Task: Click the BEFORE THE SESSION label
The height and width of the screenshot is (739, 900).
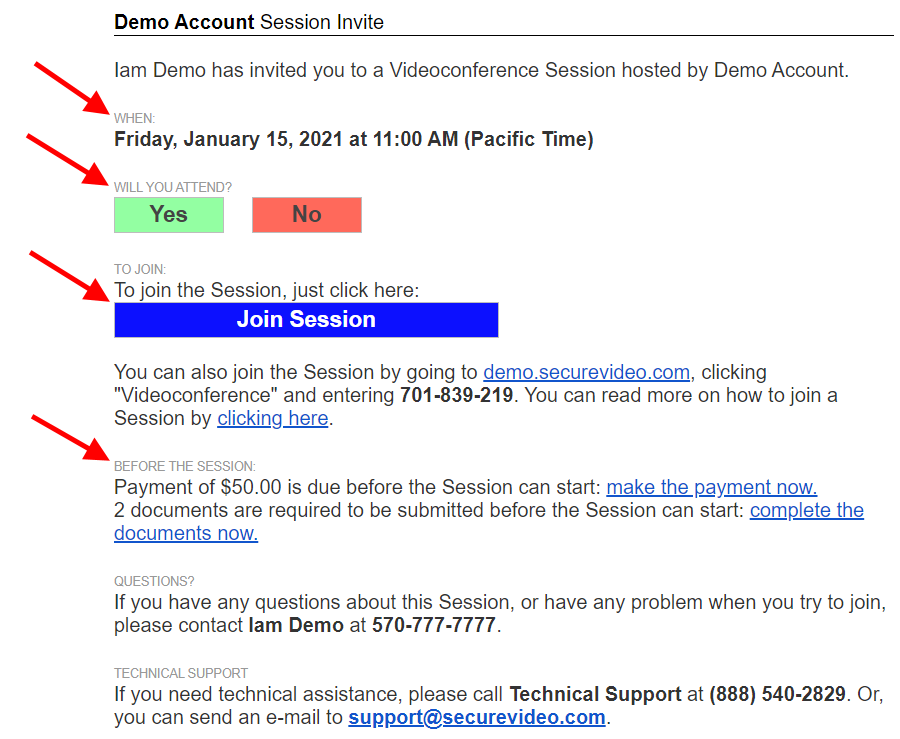Action: tap(185, 466)
